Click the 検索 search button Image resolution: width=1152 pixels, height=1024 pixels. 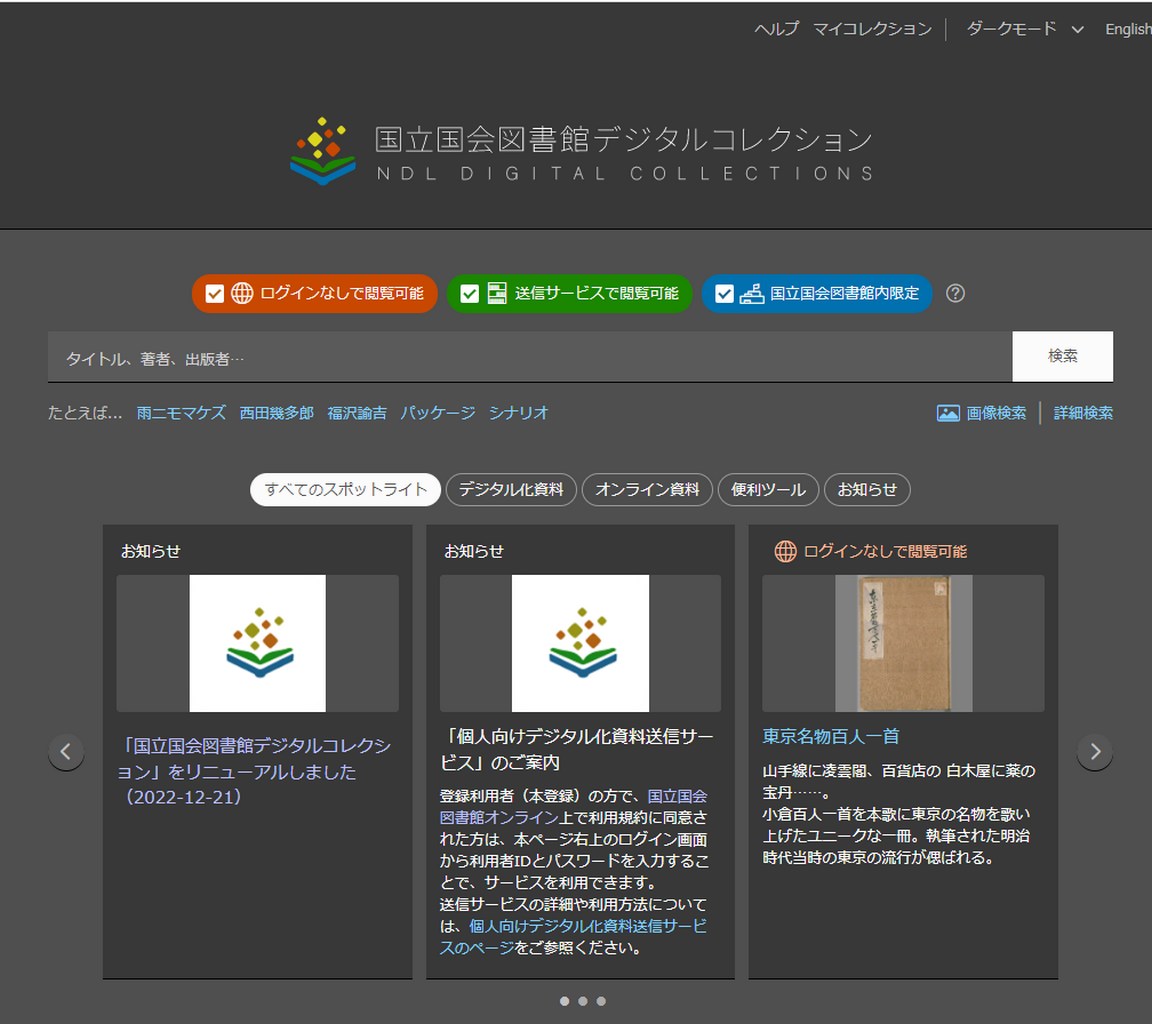pyautogui.click(x=1062, y=356)
